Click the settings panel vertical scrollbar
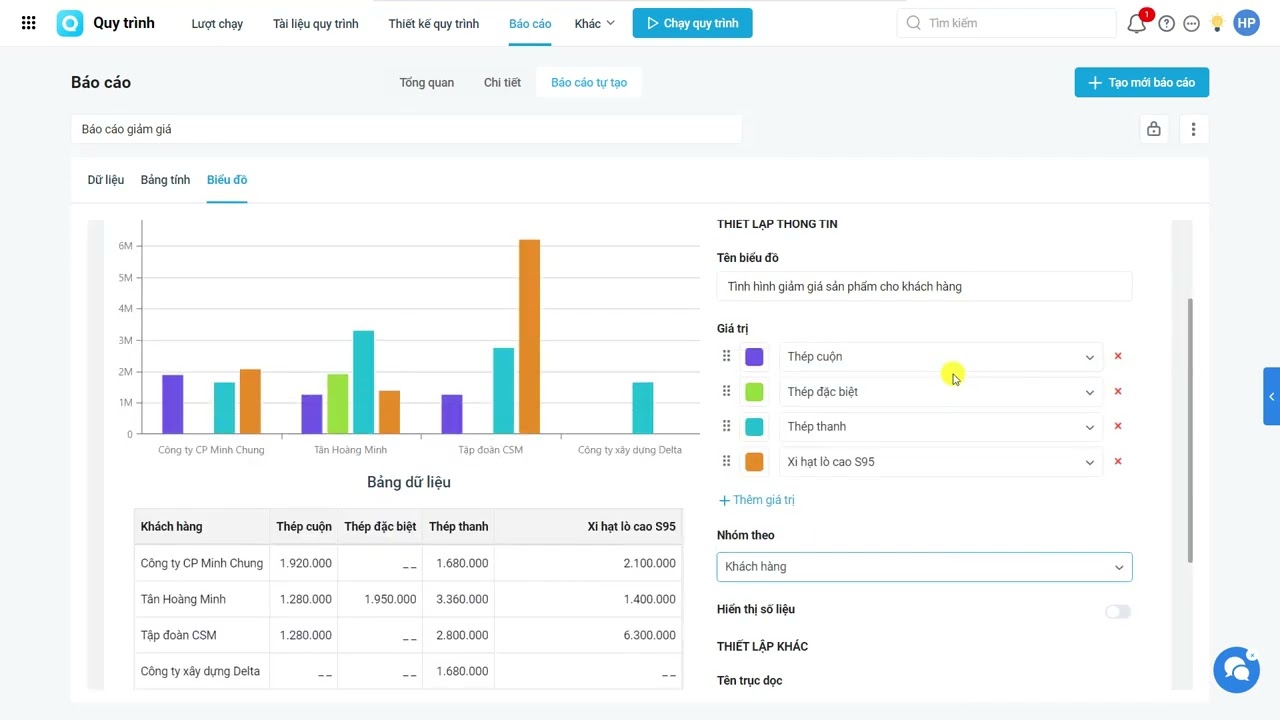The width and height of the screenshot is (1280, 720). tap(1189, 430)
